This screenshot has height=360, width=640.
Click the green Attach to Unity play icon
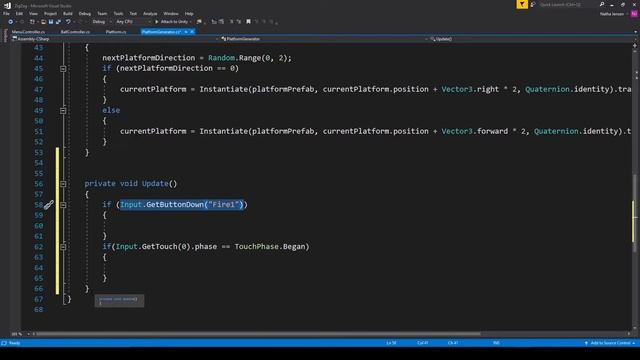(x=156, y=22)
